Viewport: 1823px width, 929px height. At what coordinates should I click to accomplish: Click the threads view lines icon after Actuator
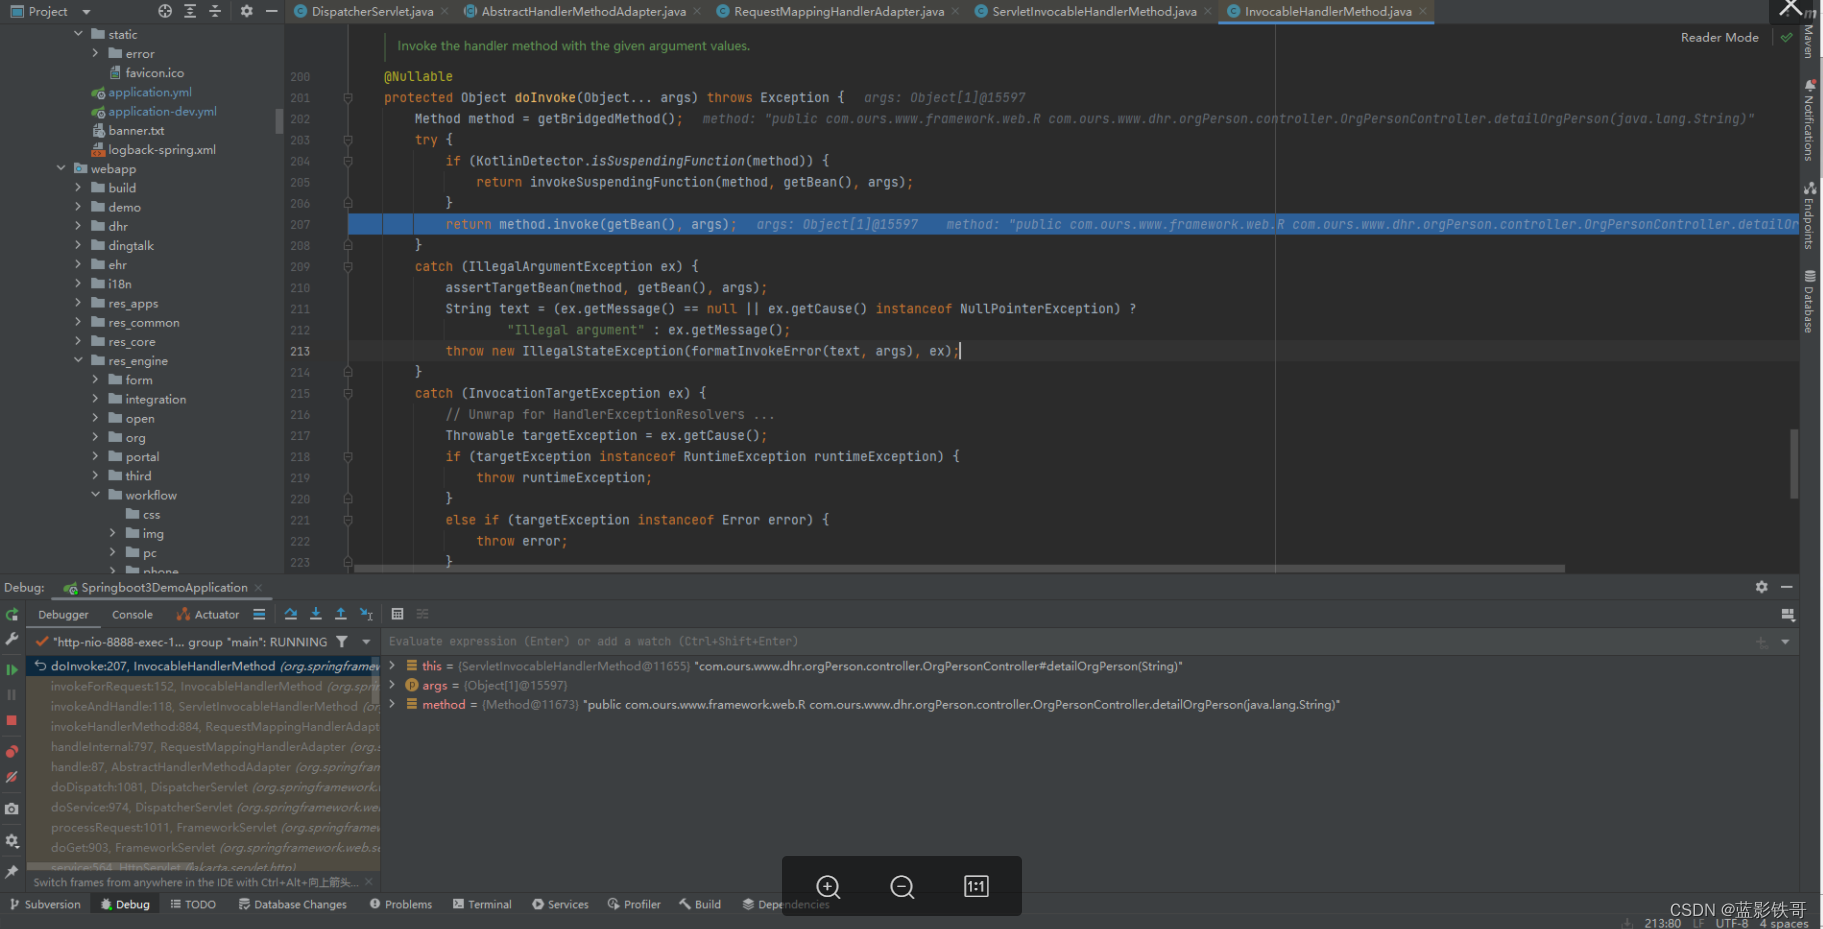coord(259,614)
